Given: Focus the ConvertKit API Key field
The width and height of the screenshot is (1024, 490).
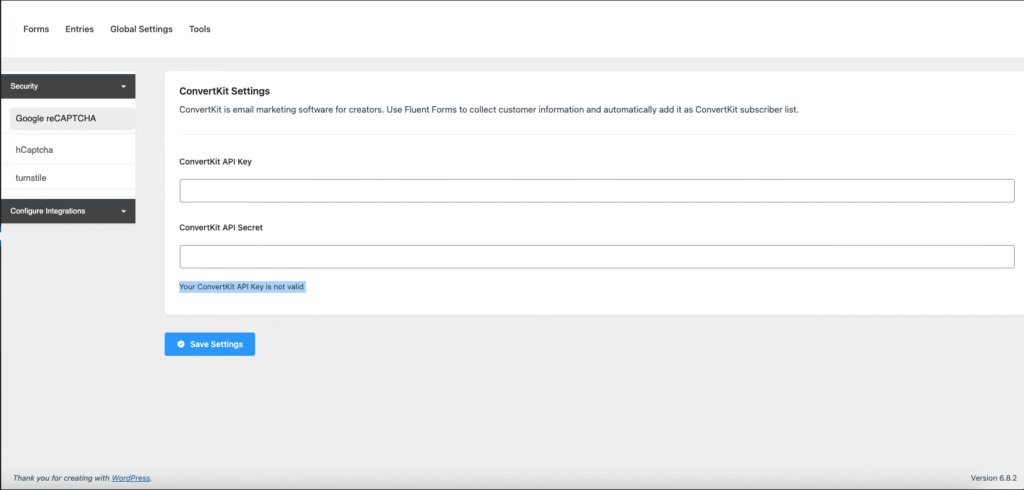Looking at the screenshot, I should [596, 191].
